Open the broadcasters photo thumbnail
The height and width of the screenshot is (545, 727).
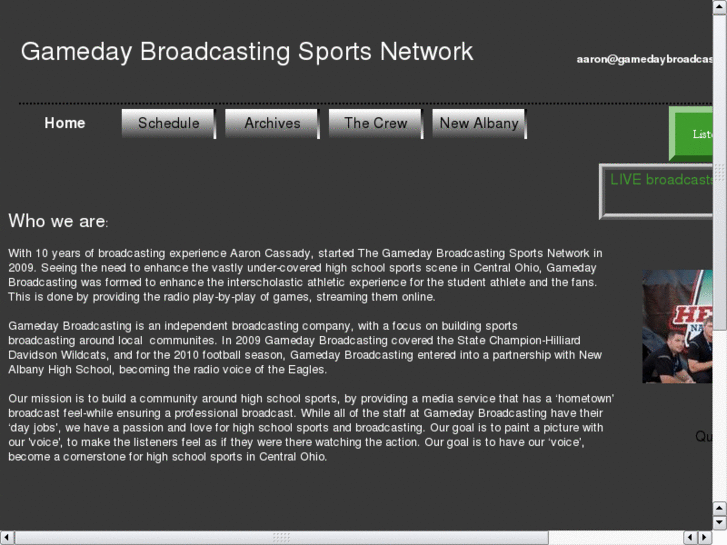tap(677, 327)
